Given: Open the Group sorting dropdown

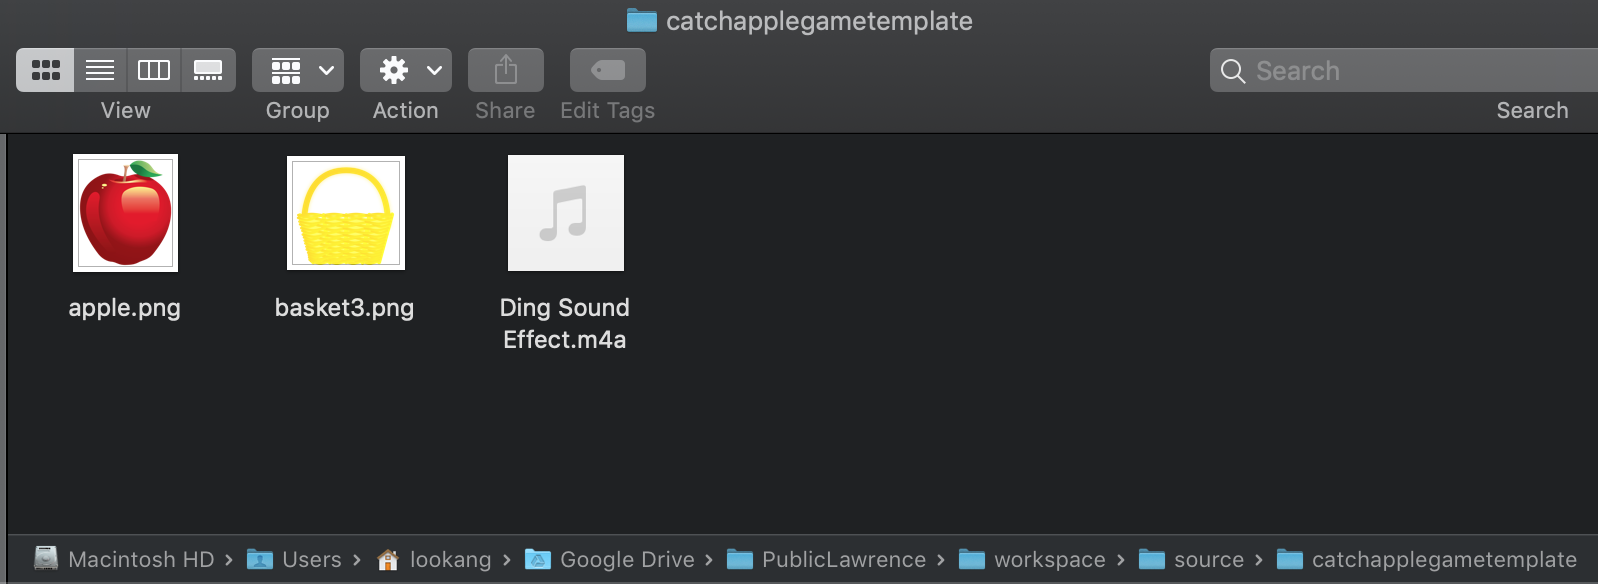Looking at the screenshot, I should point(298,70).
